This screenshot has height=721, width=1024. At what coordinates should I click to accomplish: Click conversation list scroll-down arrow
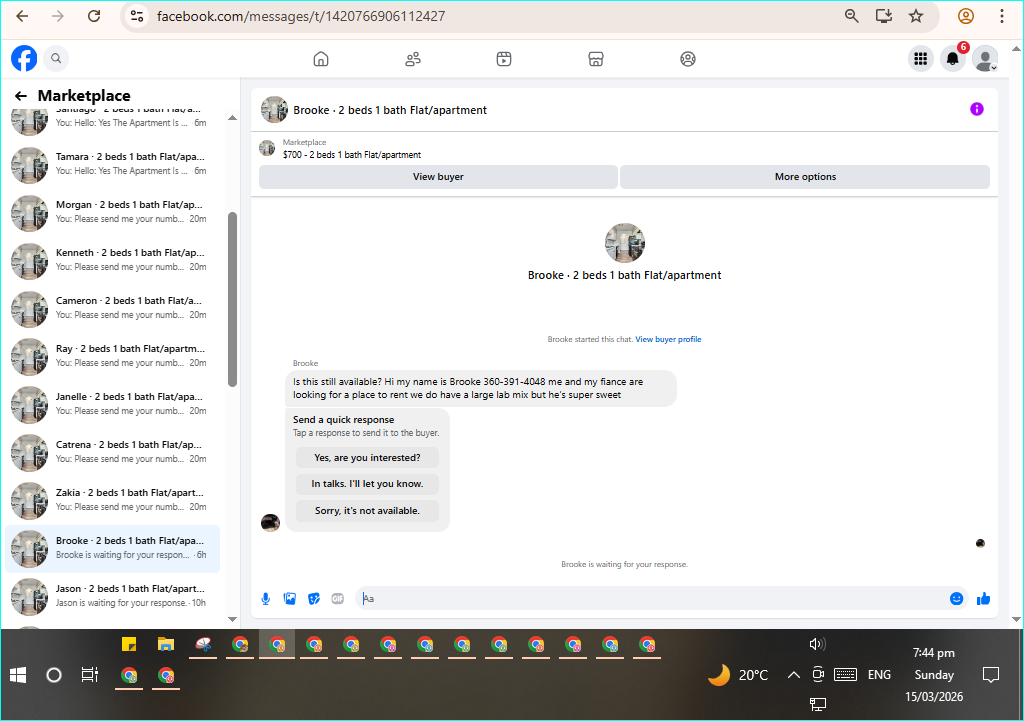pyautogui.click(x=232, y=619)
